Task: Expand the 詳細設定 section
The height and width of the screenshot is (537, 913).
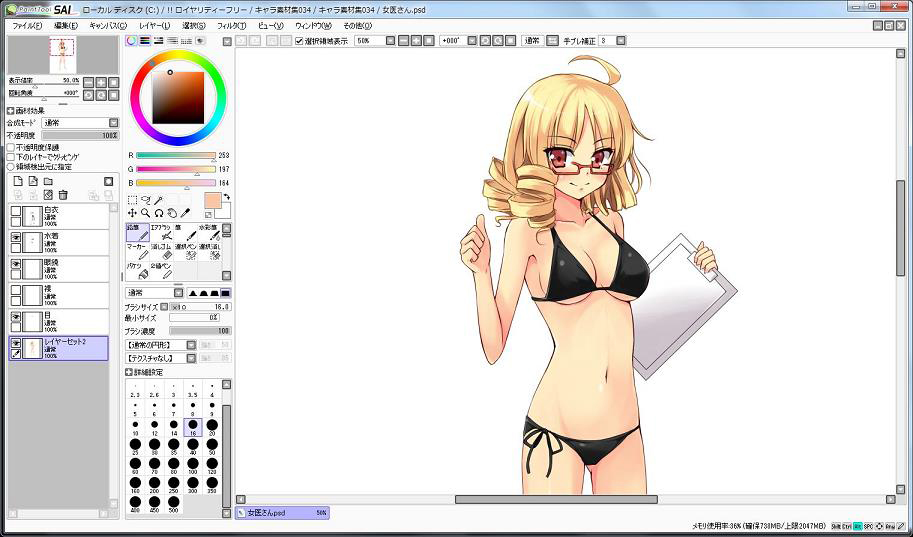Action: [130, 372]
